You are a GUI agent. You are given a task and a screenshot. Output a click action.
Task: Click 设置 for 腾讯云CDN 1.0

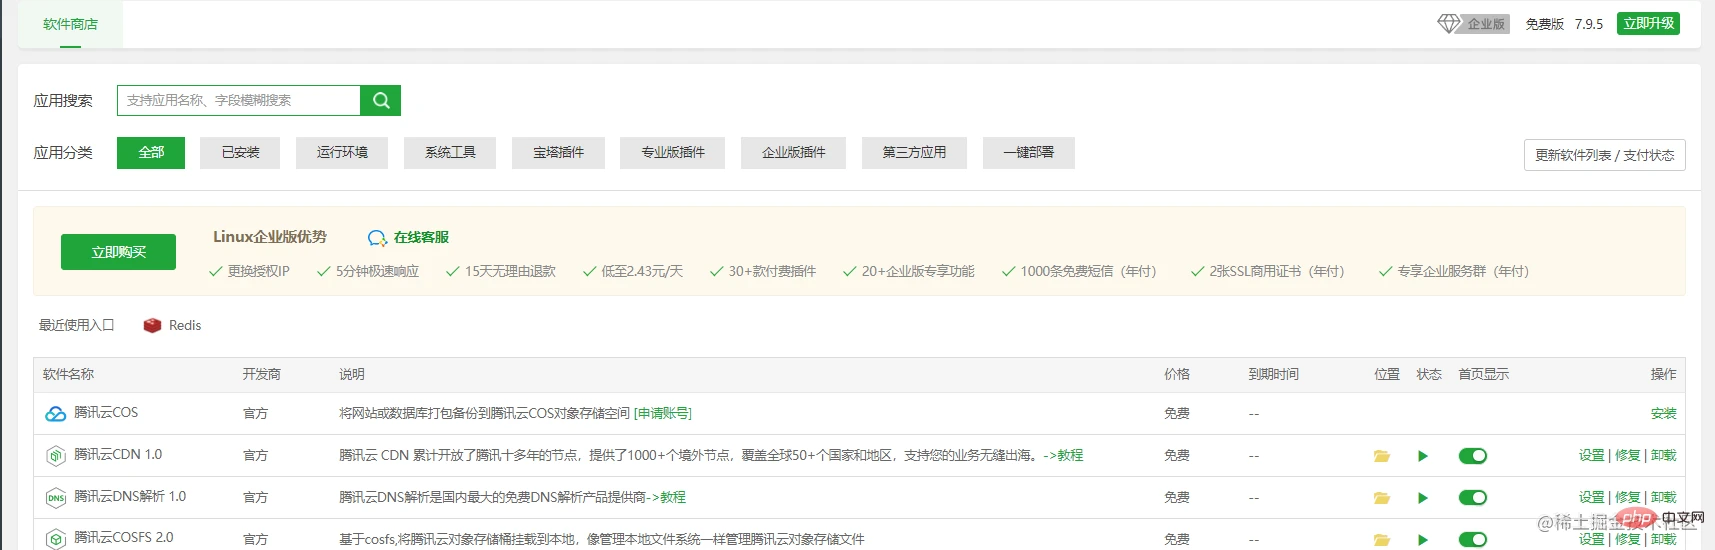1591,456
